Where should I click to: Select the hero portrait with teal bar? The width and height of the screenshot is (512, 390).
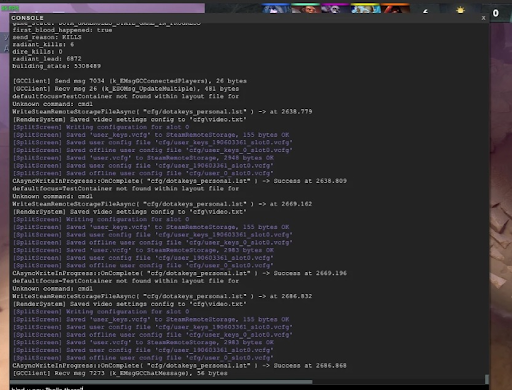click(306, 8)
